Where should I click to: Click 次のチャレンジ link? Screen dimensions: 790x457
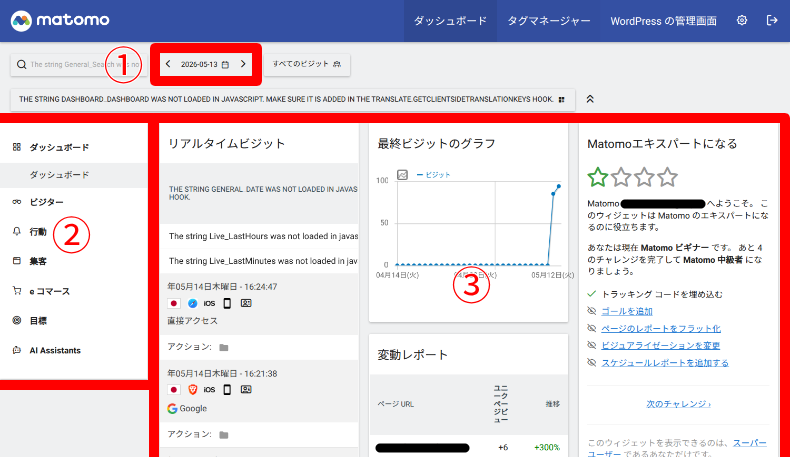679,404
